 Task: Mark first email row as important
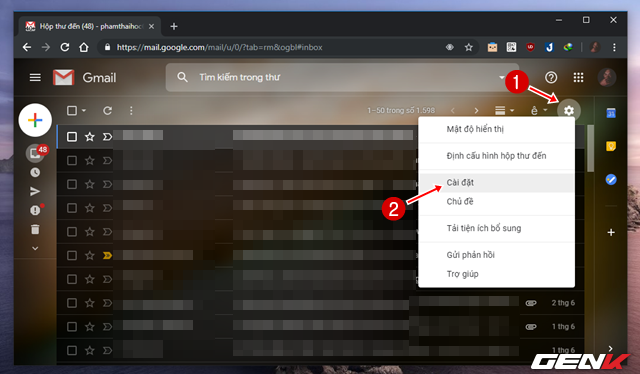(x=107, y=137)
